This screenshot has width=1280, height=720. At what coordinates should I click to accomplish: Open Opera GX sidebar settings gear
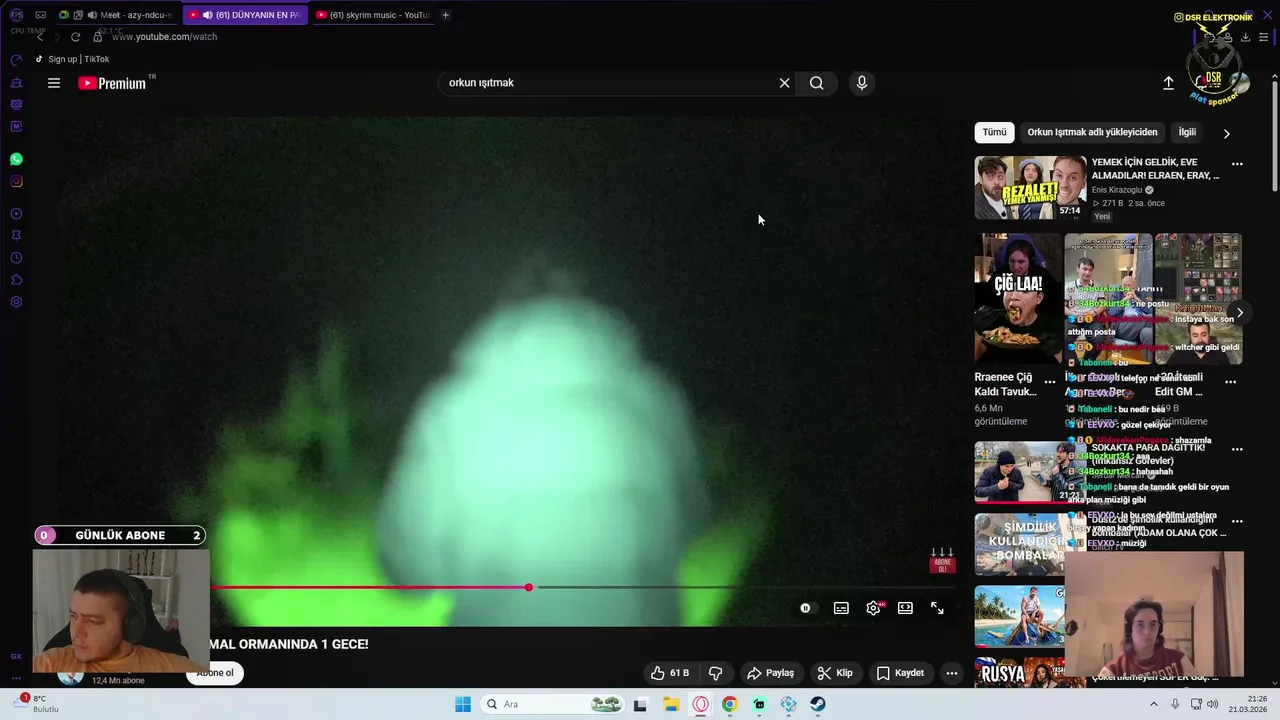point(16,302)
